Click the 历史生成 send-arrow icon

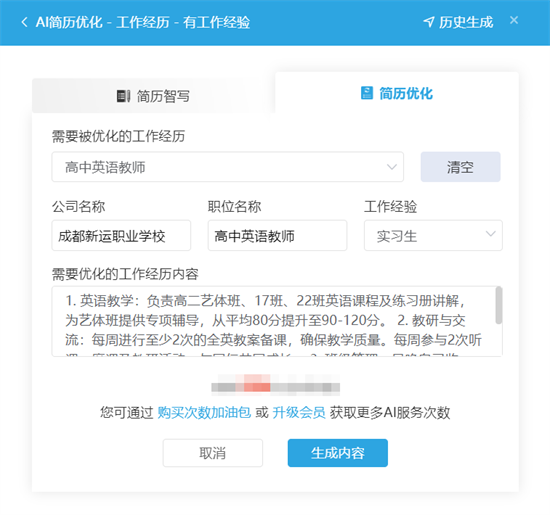[x=429, y=22]
